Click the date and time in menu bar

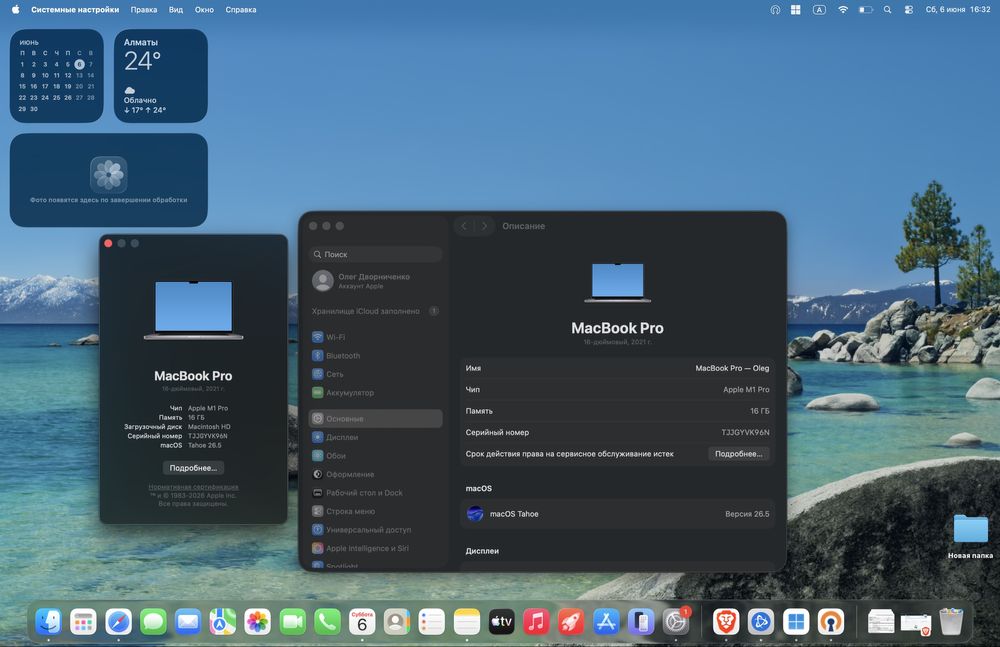(957, 10)
